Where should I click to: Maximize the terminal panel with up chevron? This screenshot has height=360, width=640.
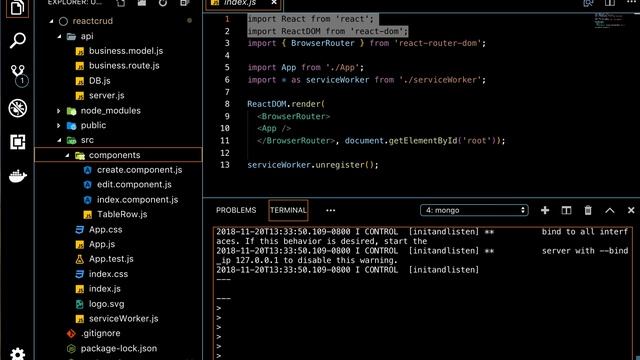[609, 210]
